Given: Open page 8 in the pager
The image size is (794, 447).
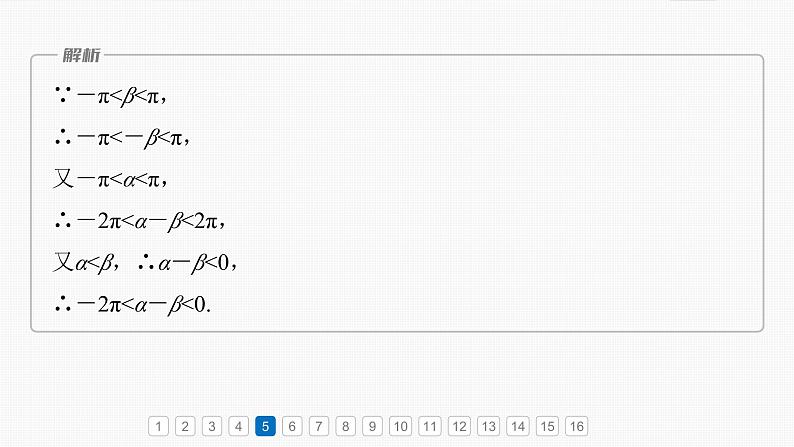Looking at the screenshot, I should point(346,427).
